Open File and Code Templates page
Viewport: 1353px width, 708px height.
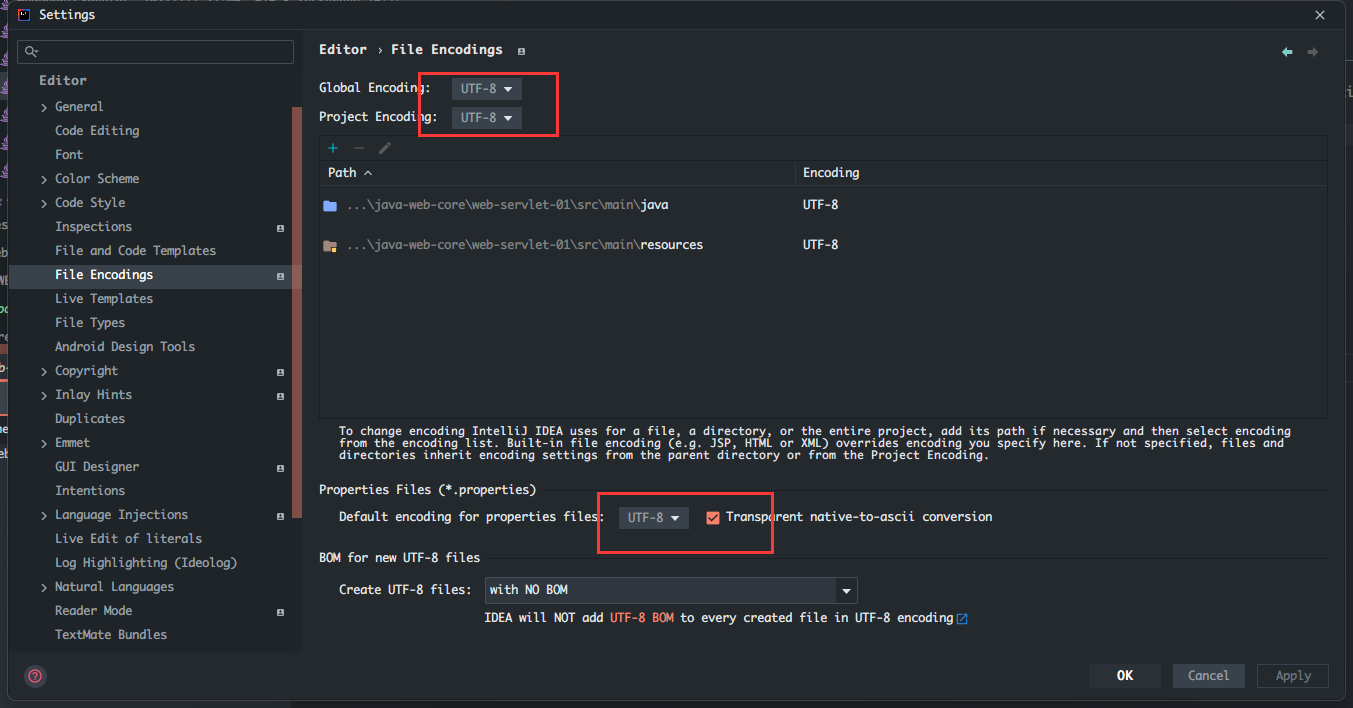[x=135, y=250]
